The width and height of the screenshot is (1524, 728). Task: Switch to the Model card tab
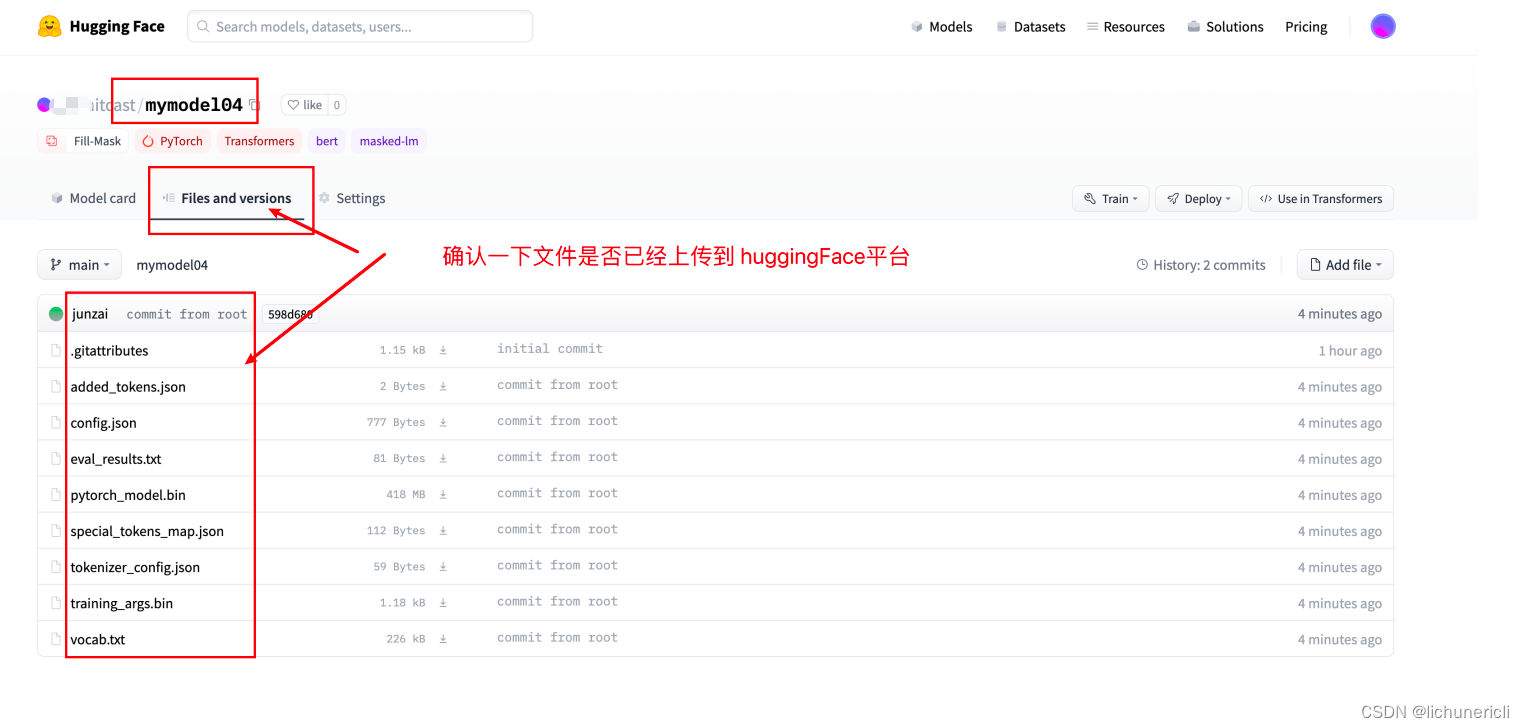pyautogui.click(x=93, y=198)
